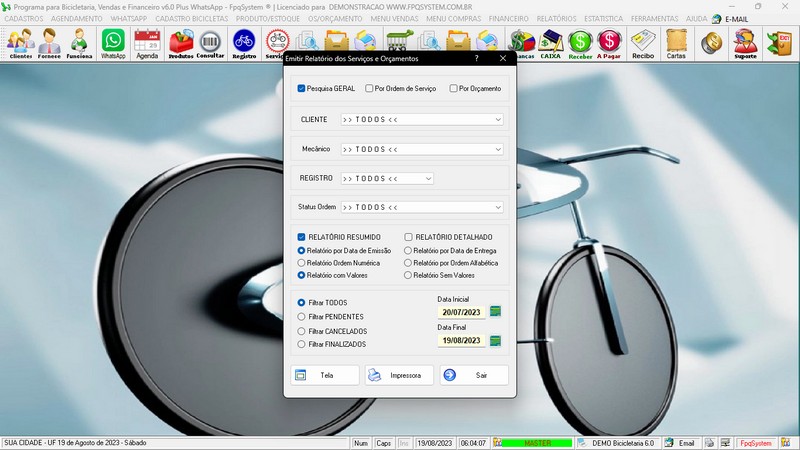Open the Mecânico dropdown list
The image size is (800, 450).
497,149
